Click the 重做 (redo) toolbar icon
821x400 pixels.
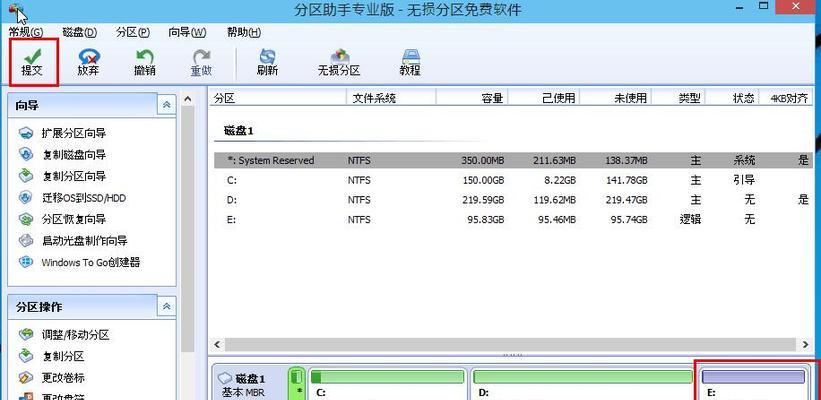(x=201, y=56)
